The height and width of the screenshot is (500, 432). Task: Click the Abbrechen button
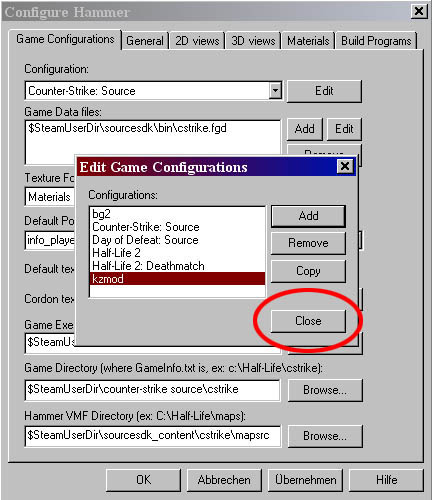pos(224,480)
